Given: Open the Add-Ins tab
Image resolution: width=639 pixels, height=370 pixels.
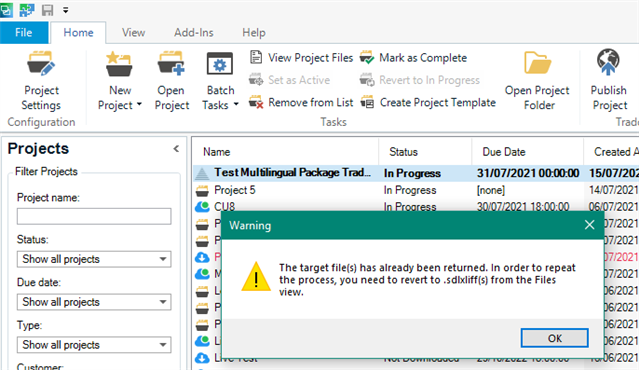Looking at the screenshot, I should coord(194,33).
